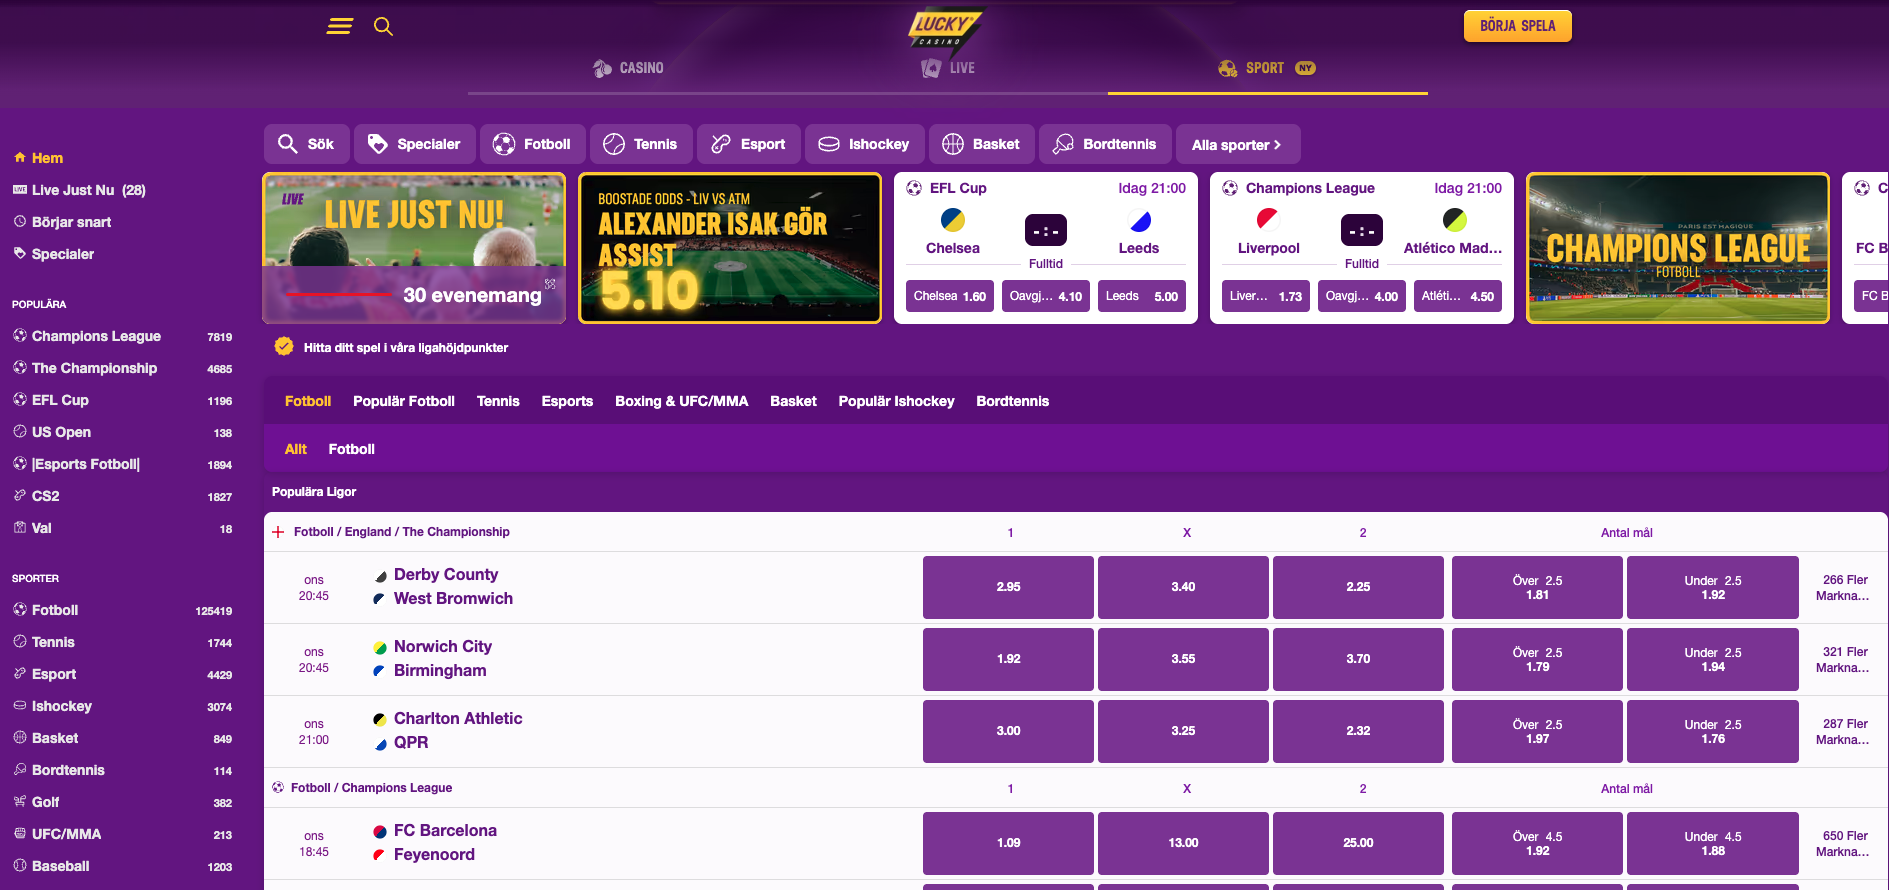The image size is (1889, 890).
Task: Choose the Fotboll sport chip
Action: click(x=533, y=144)
